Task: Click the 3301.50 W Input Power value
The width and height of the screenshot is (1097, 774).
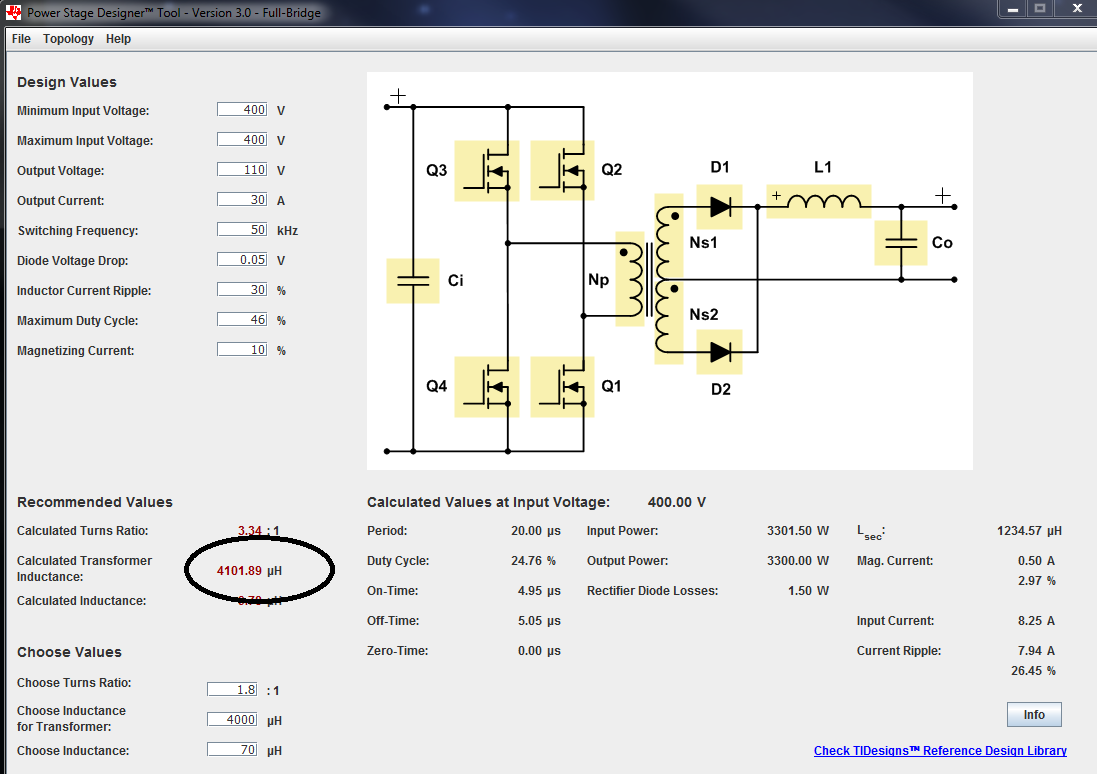Action: pos(798,530)
